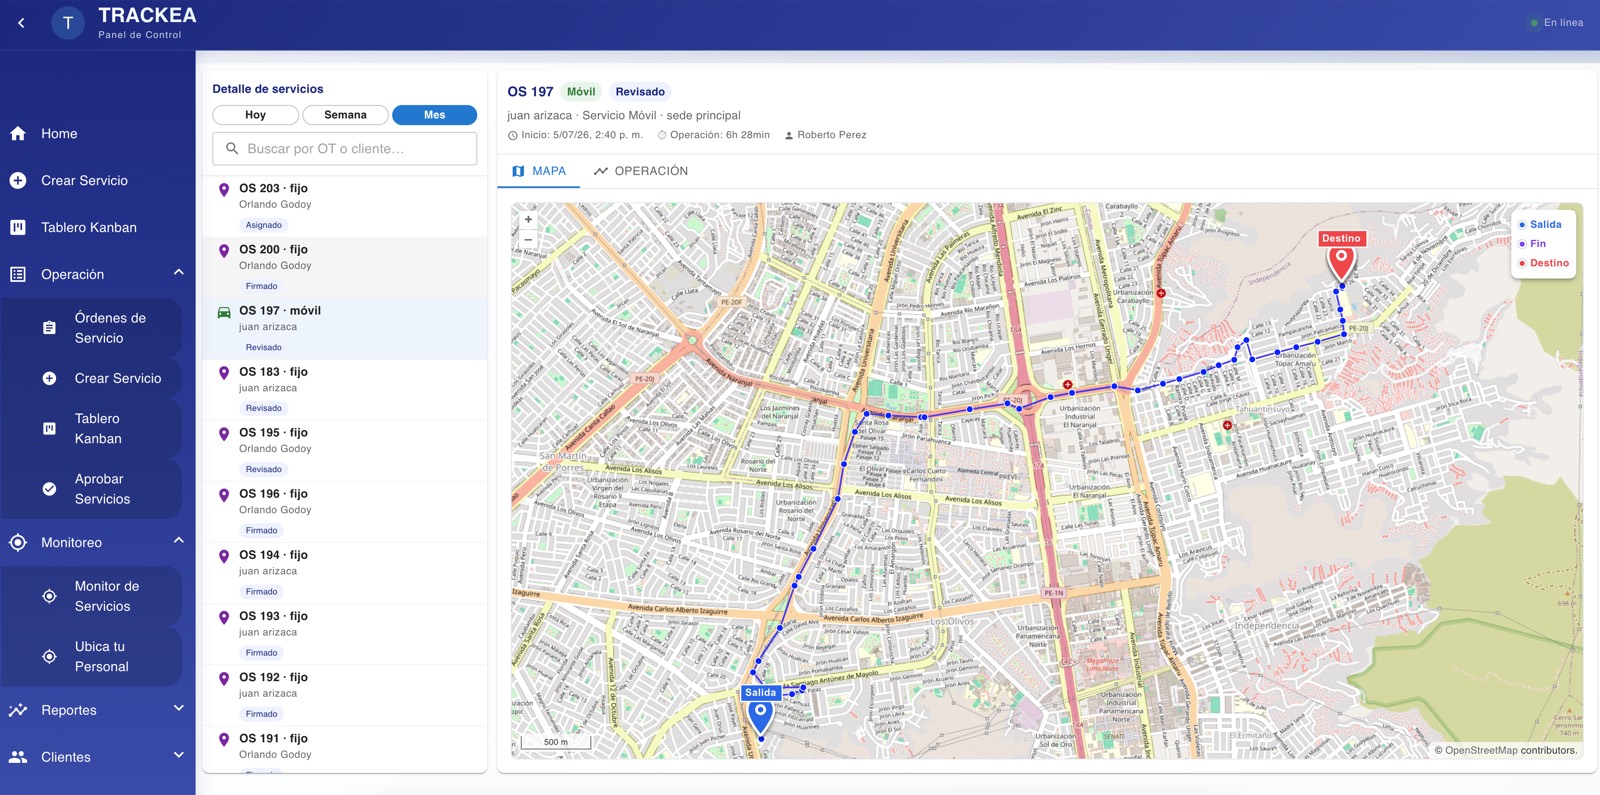Click the Aprobar Servicios check icon
The image size is (1600, 795).
point(49,489)
